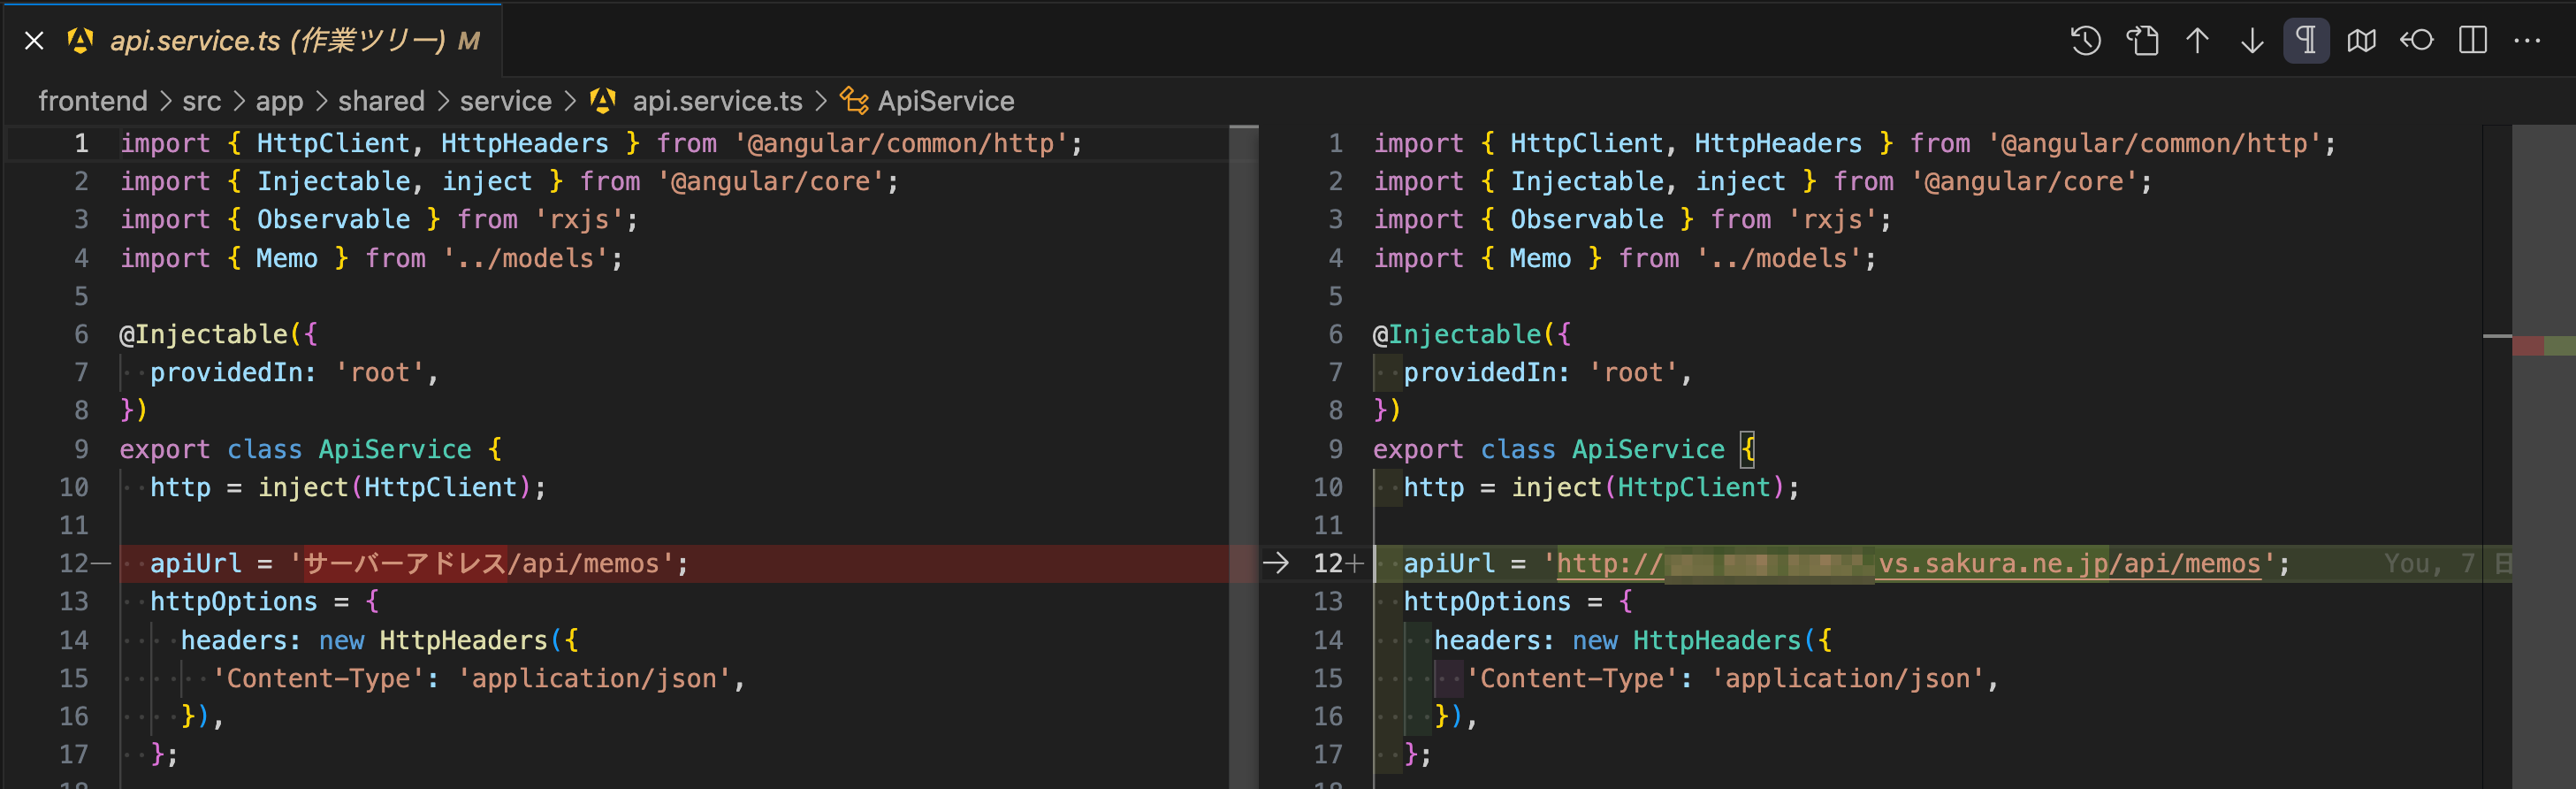2576x789 pixels.
Task: Click 'inject(HttpClient)' in left pane line 10
Action: (x=394, y=488)
